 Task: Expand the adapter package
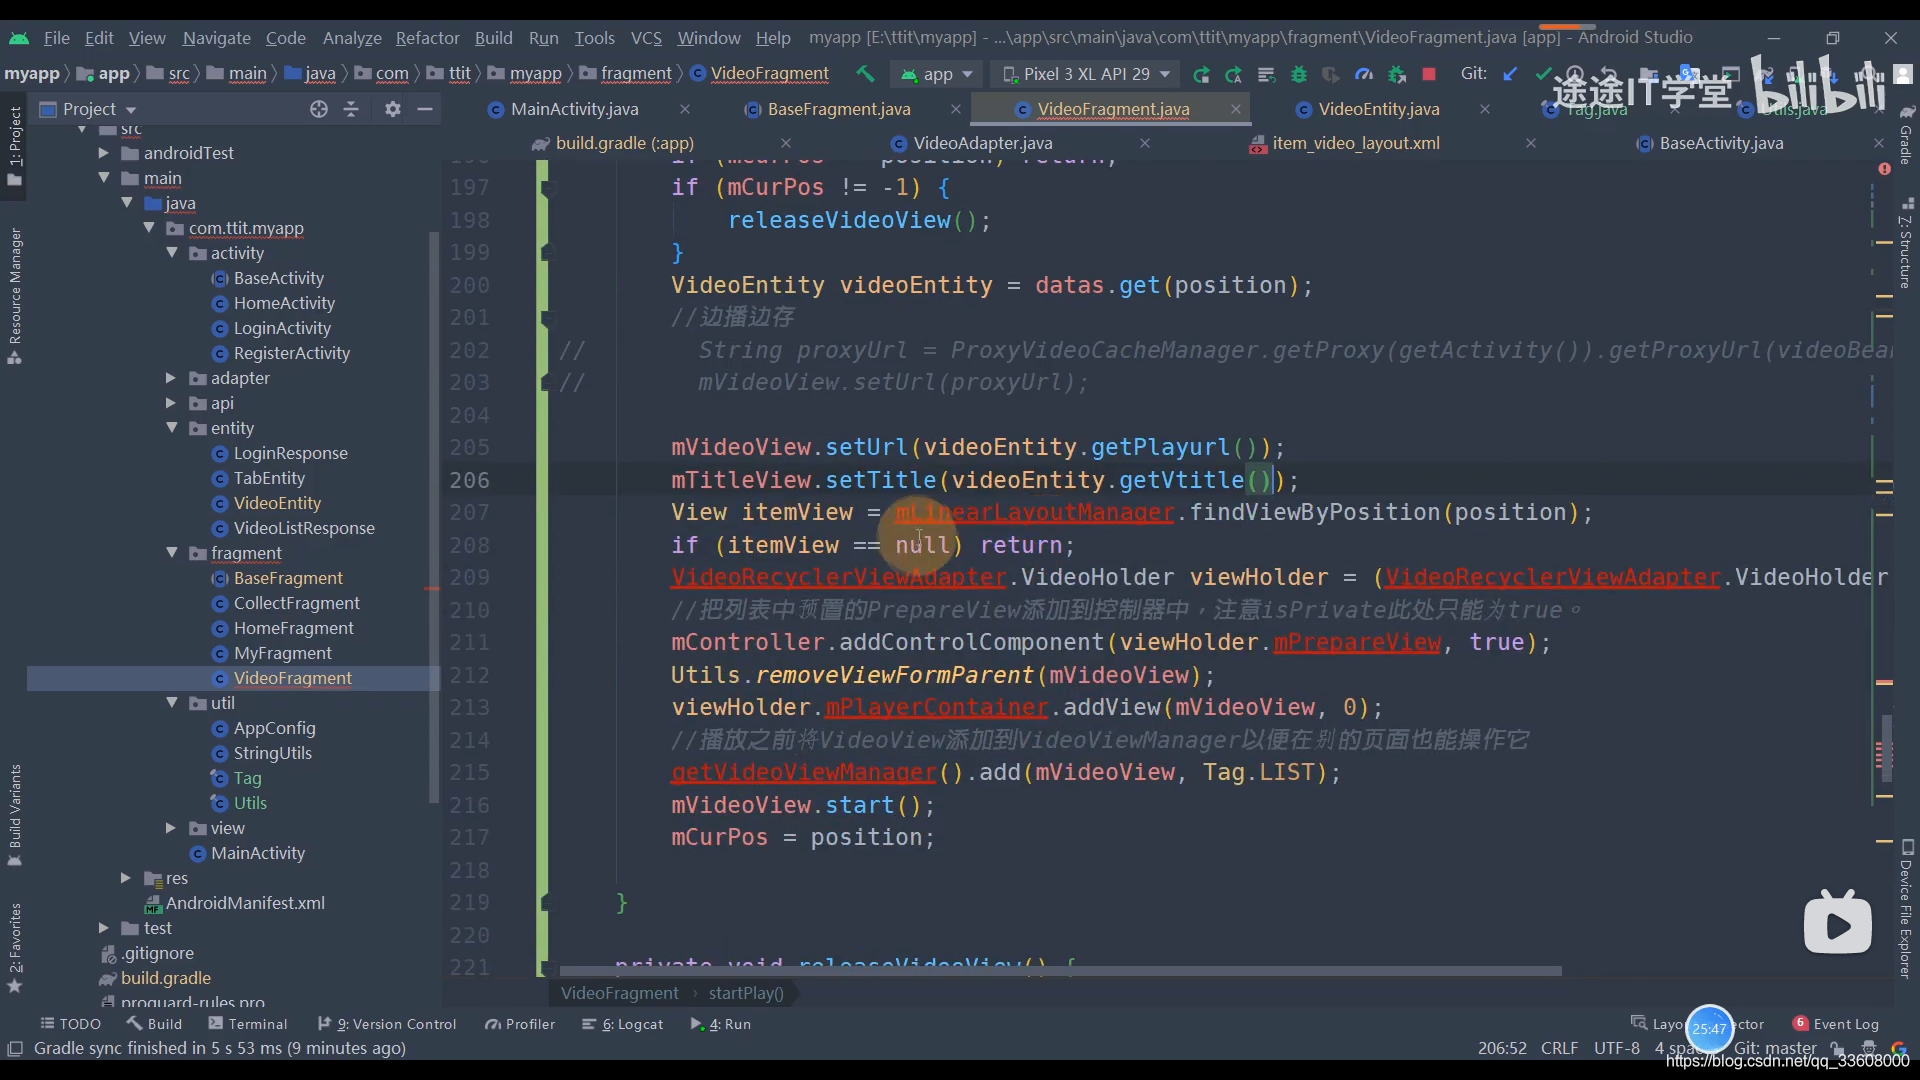tap(171, 378)
